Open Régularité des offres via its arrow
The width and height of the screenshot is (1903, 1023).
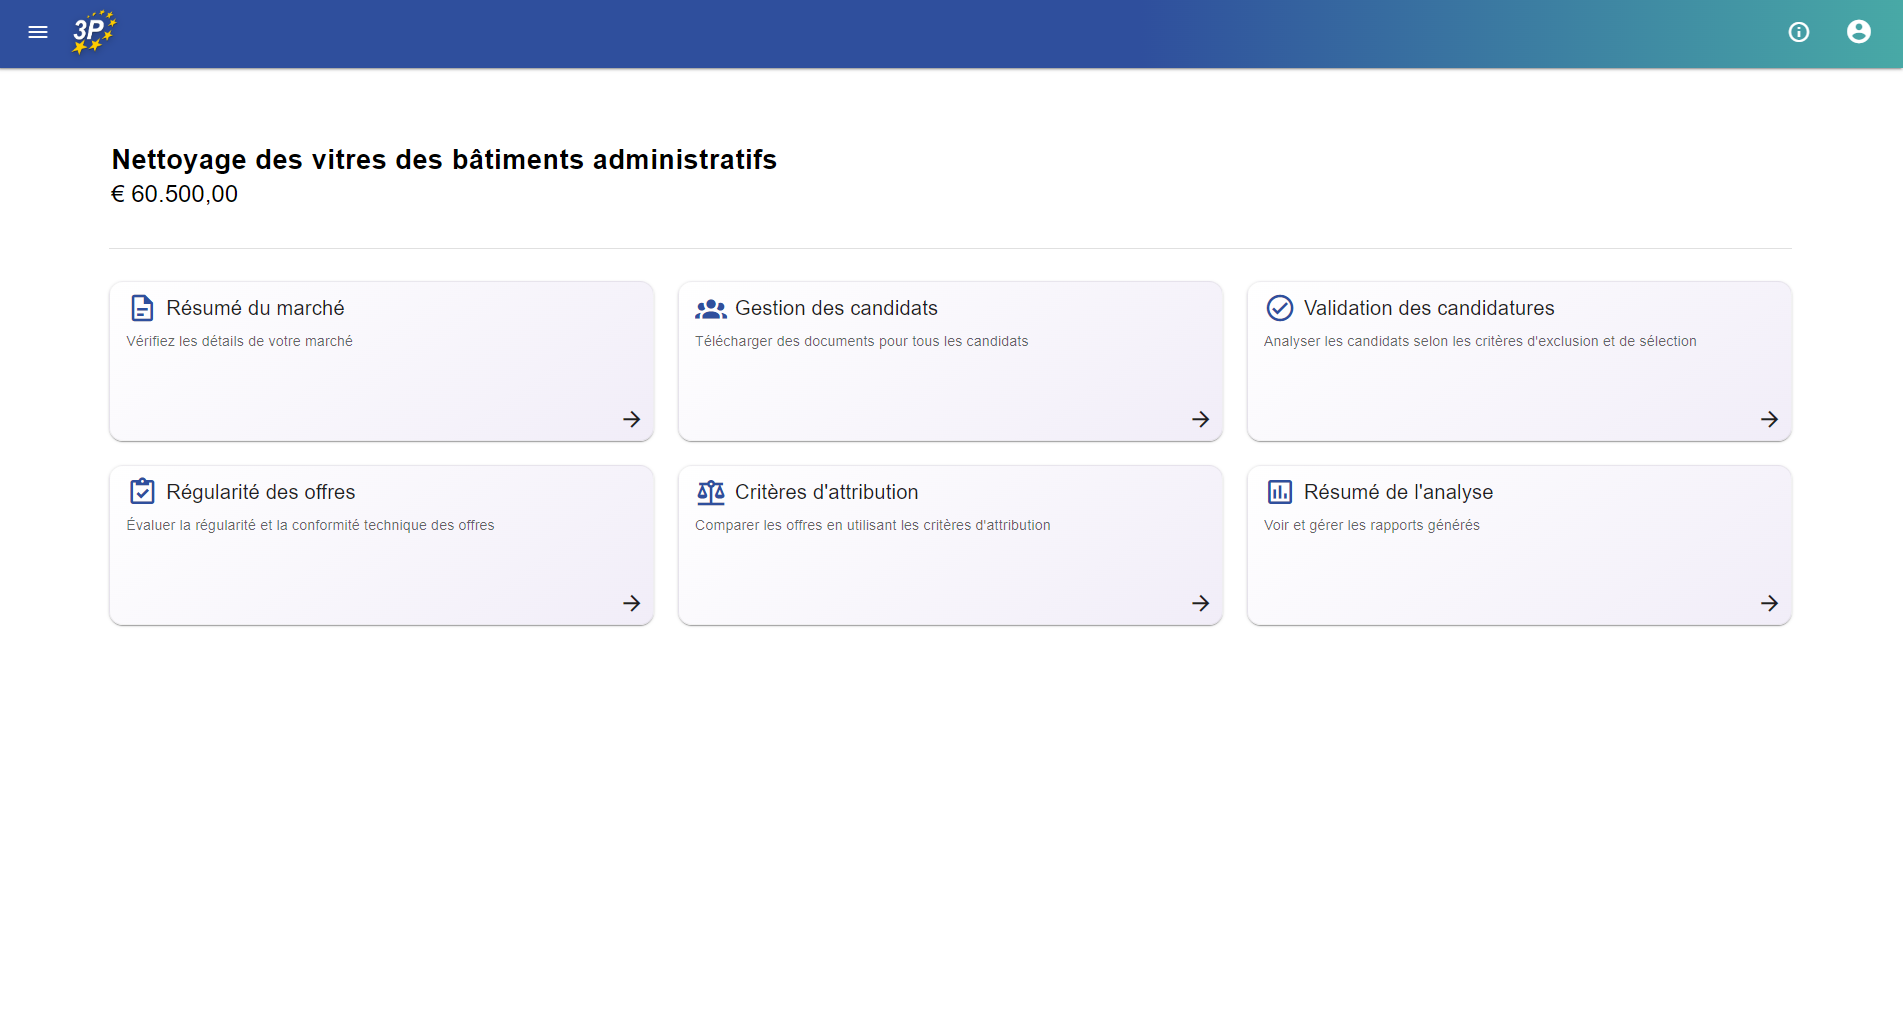[631, 603]
